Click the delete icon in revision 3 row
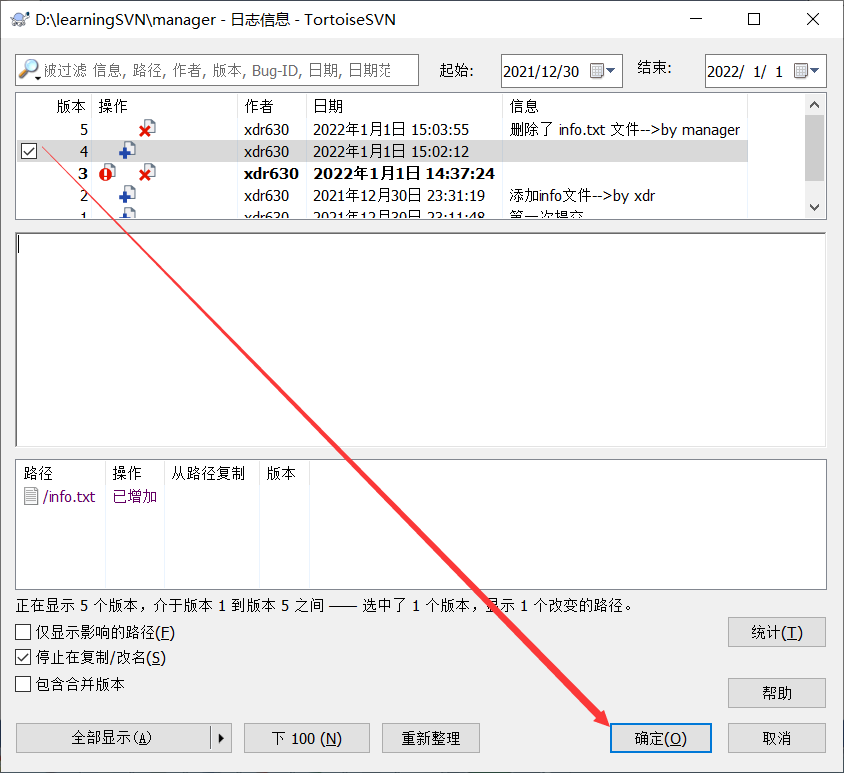The height and width of the screenshot is (773, 844). click(147, 172)
